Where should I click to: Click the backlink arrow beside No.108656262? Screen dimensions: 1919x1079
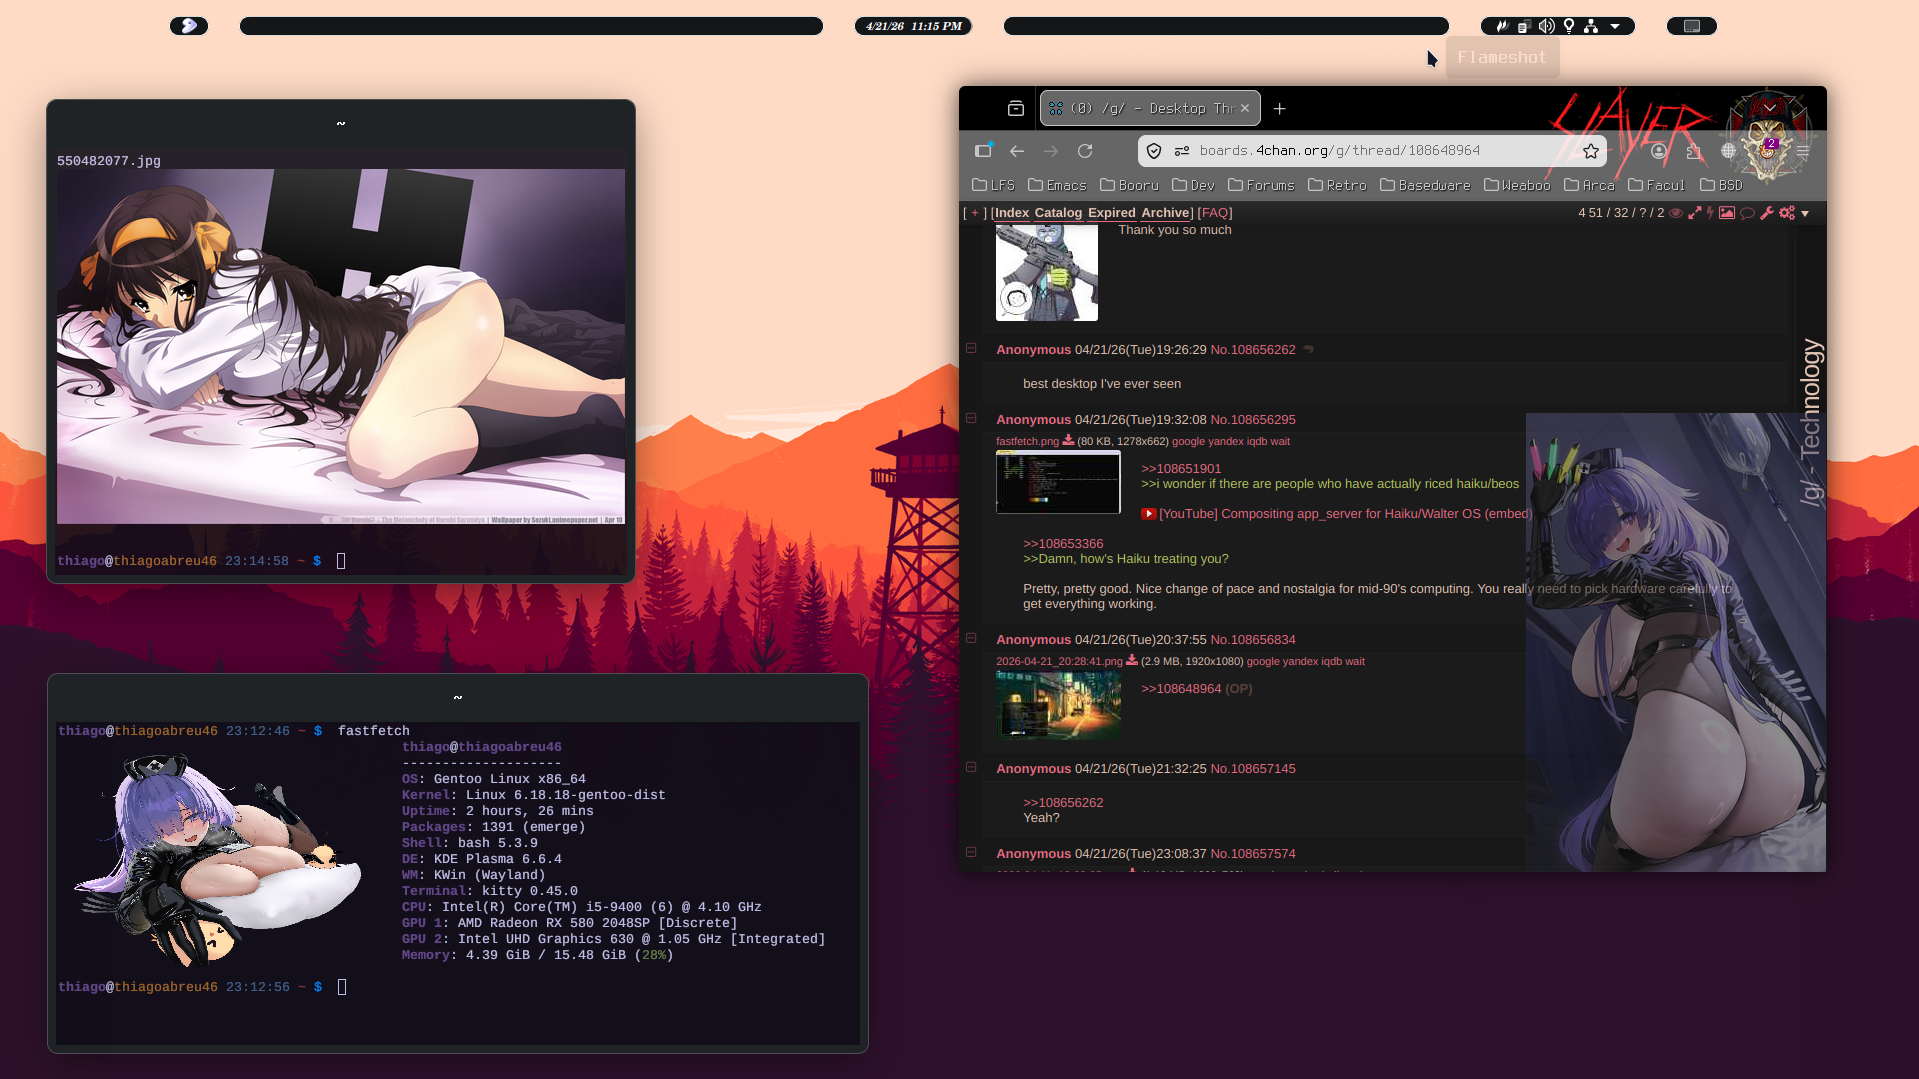(1308, 349)
